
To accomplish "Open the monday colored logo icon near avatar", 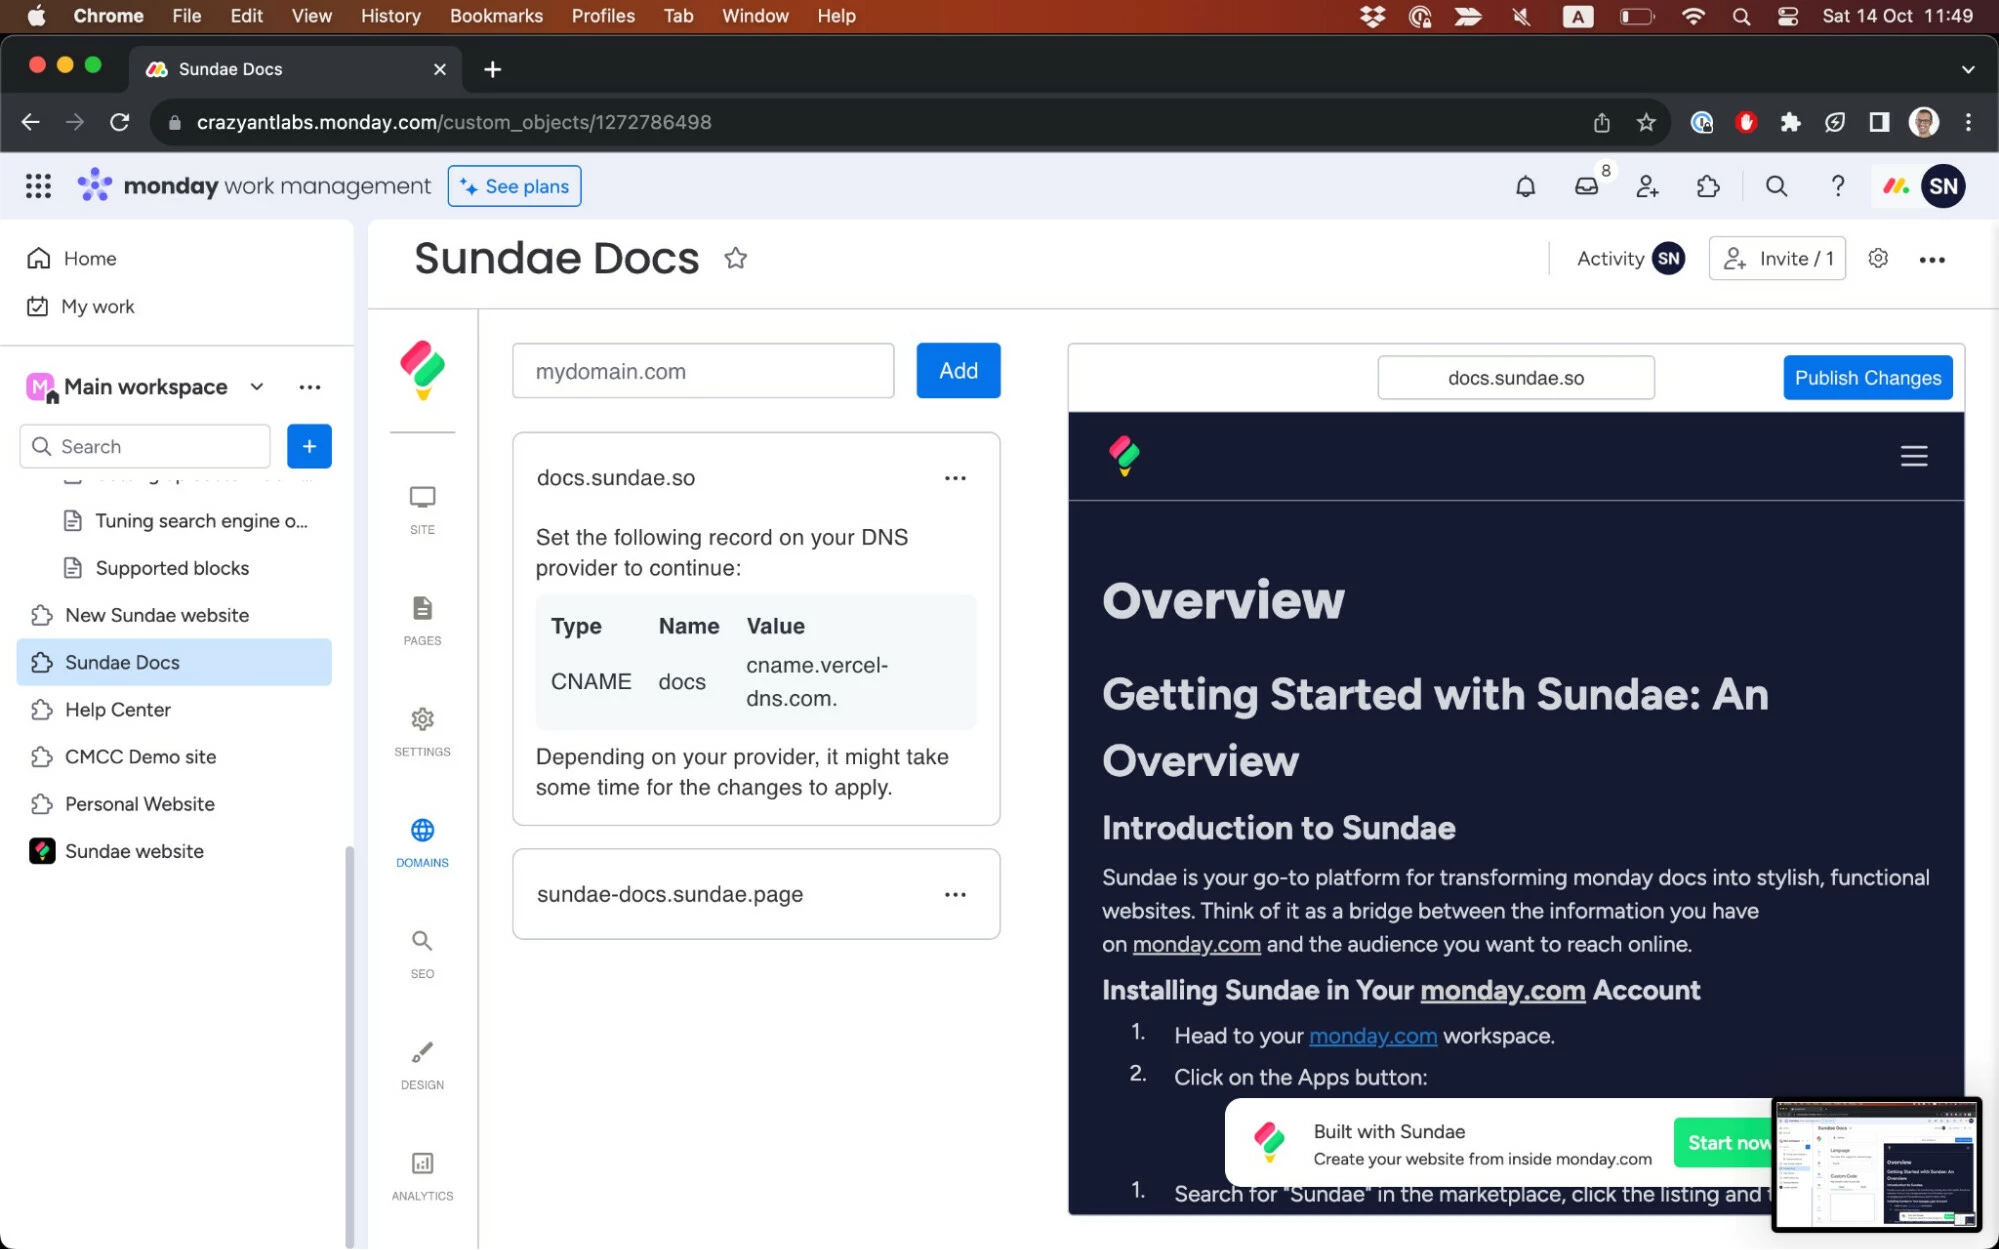I will 1896,186.
